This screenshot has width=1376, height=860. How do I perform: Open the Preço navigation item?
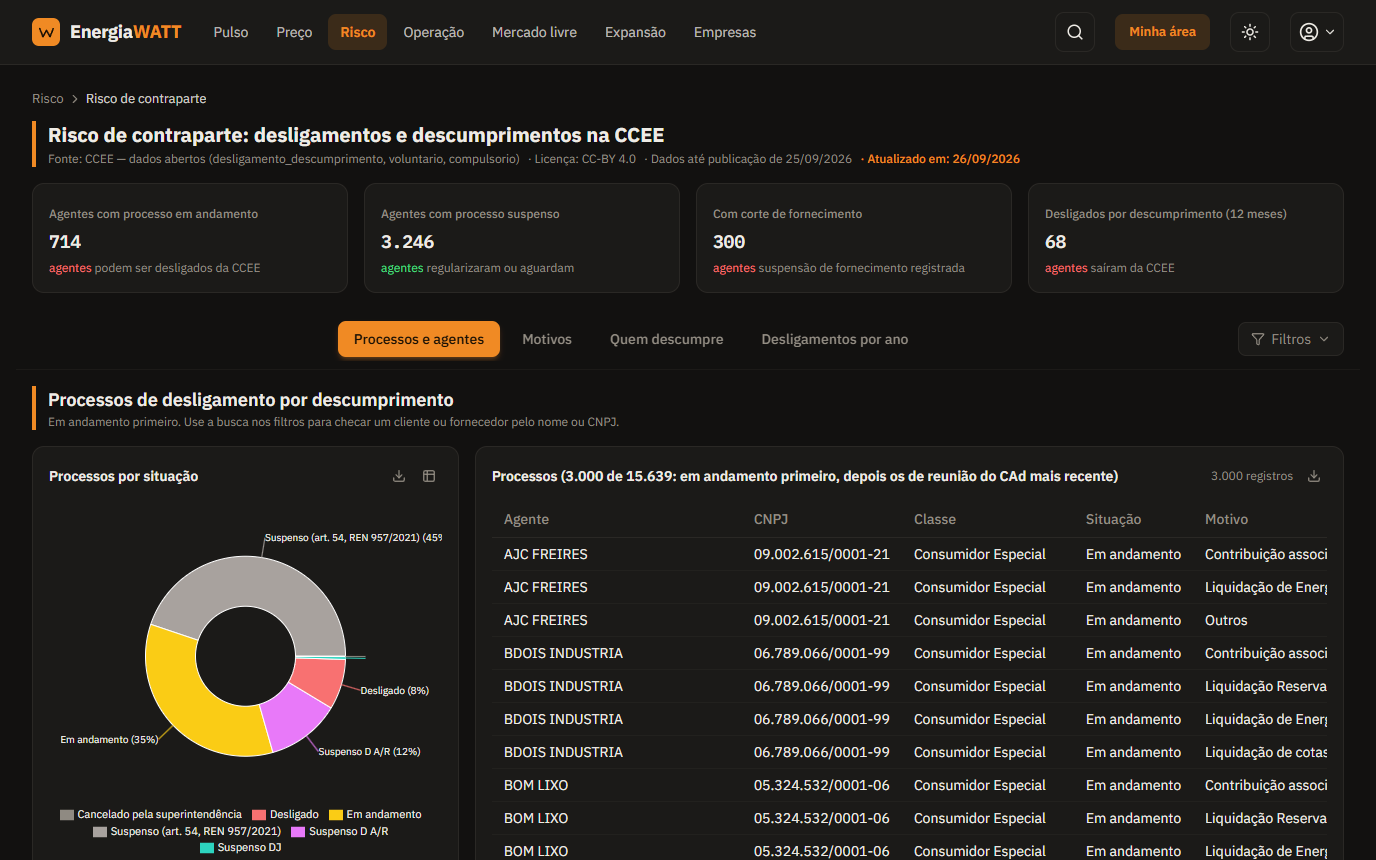click(294, 32)
